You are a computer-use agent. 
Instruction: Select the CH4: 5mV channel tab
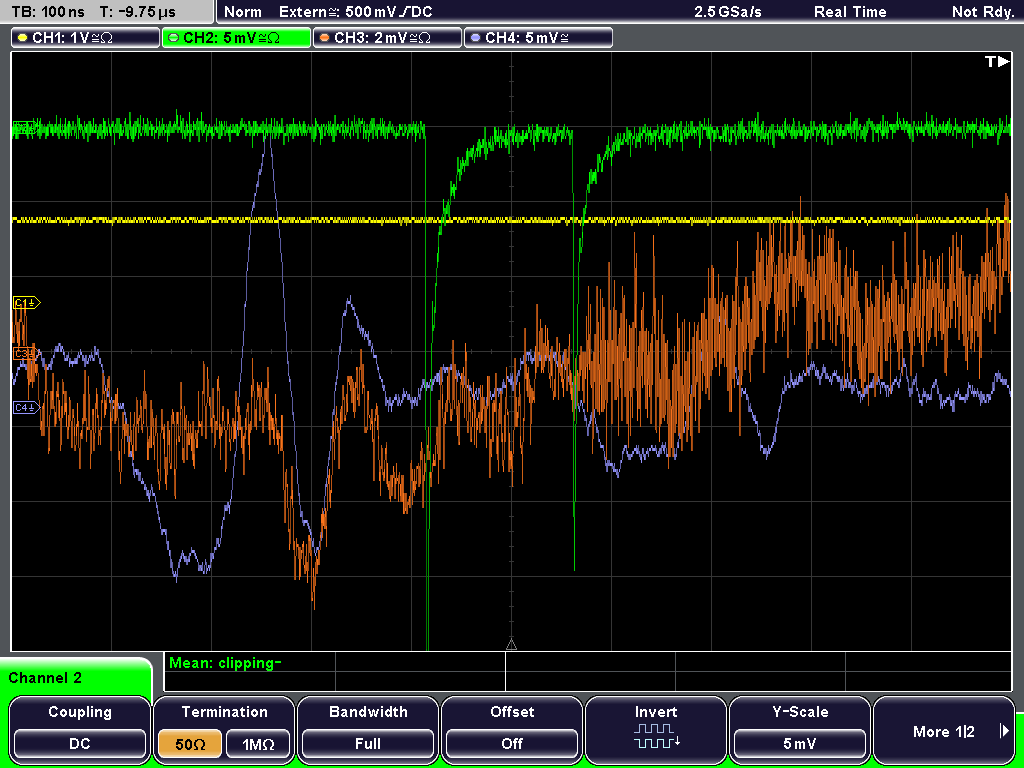pyautogui.click(x=538, y=38)
